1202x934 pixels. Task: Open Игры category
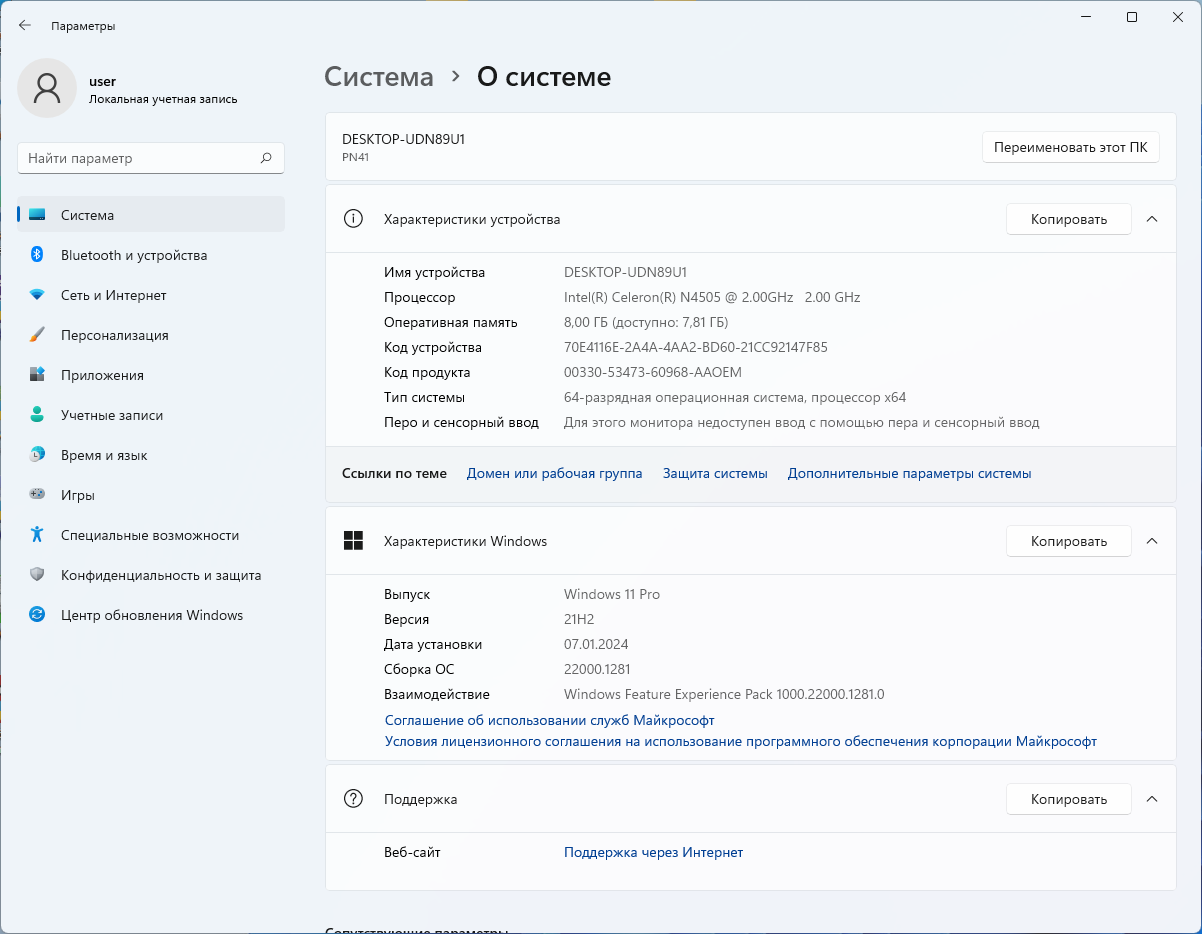click(151, 495)
